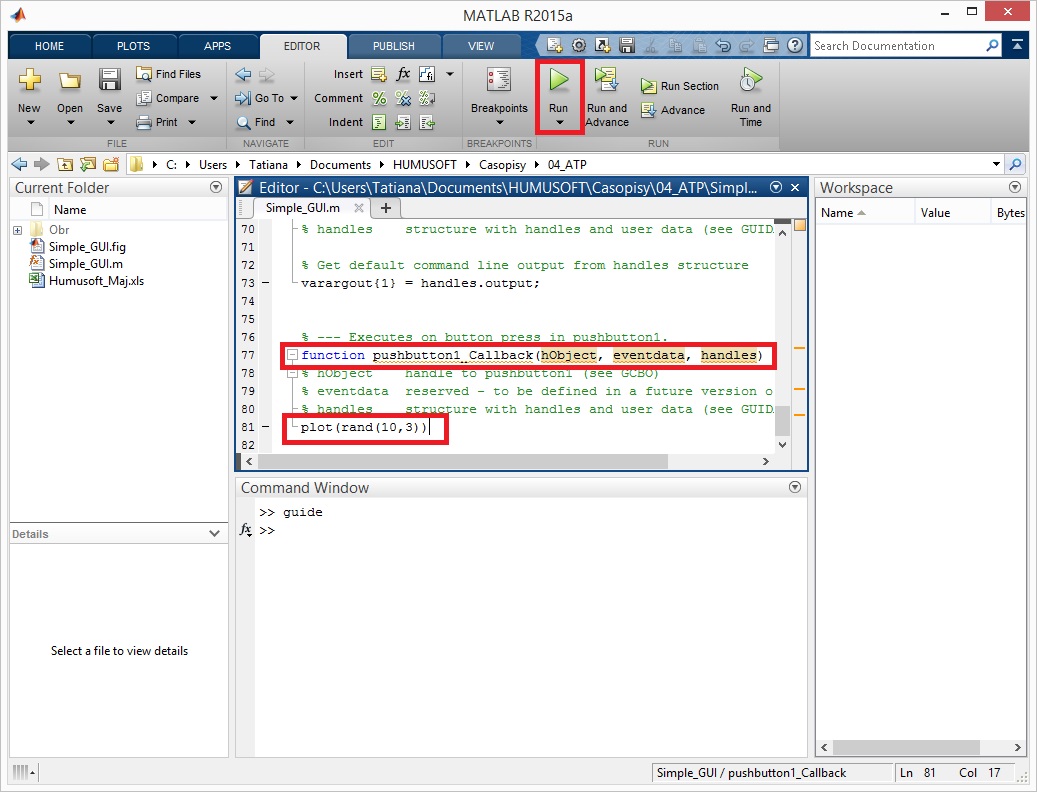Switch to the APPS tab
Viewport: 1037px width, 792px height.
[218, 46]
